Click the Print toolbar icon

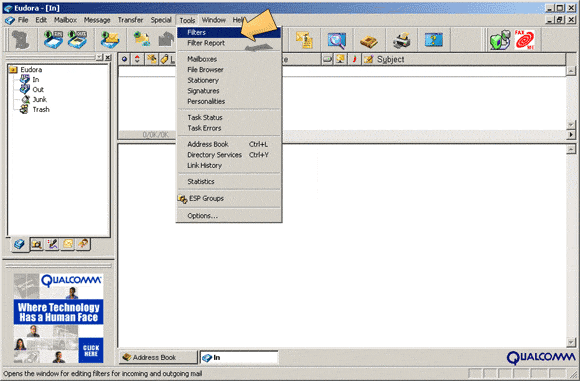point(401,40)
